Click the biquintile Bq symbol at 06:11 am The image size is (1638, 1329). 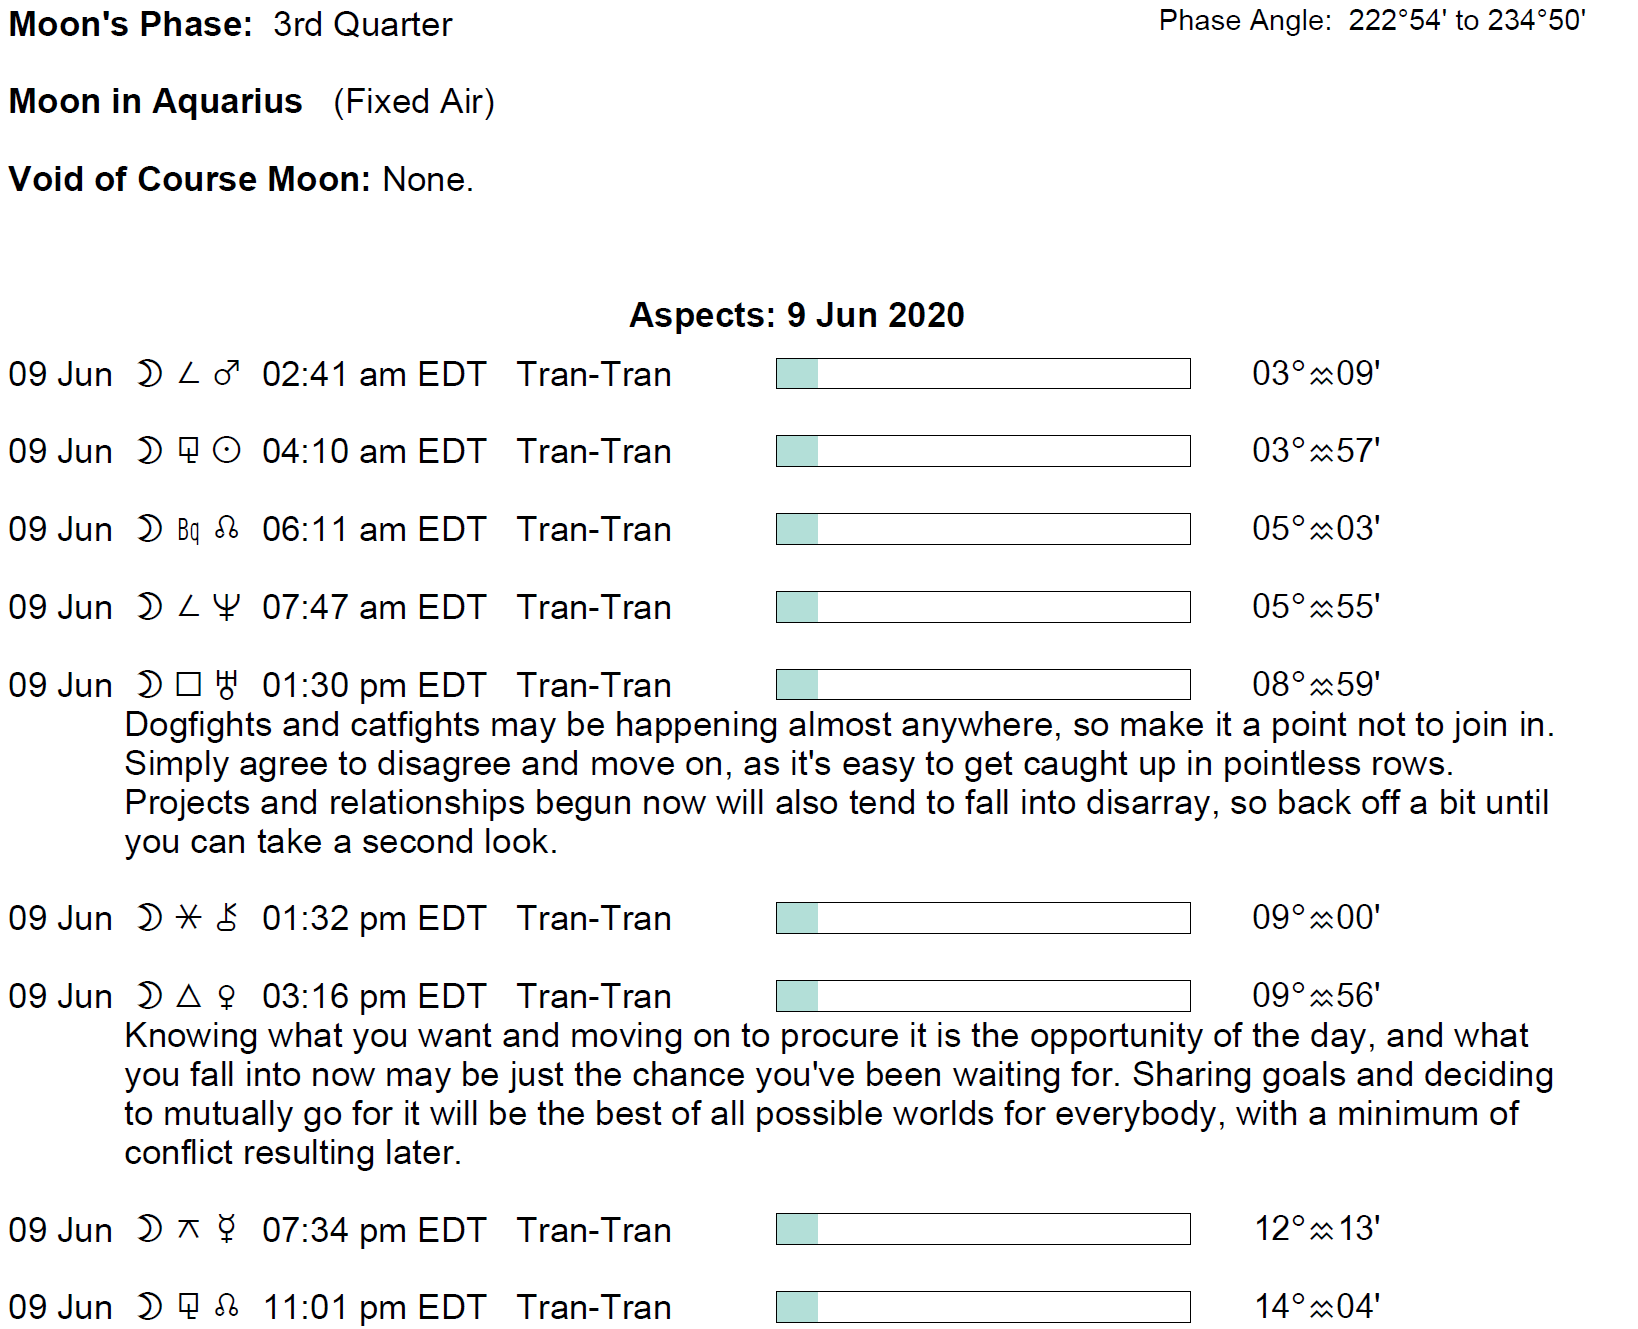click(188, 530)
